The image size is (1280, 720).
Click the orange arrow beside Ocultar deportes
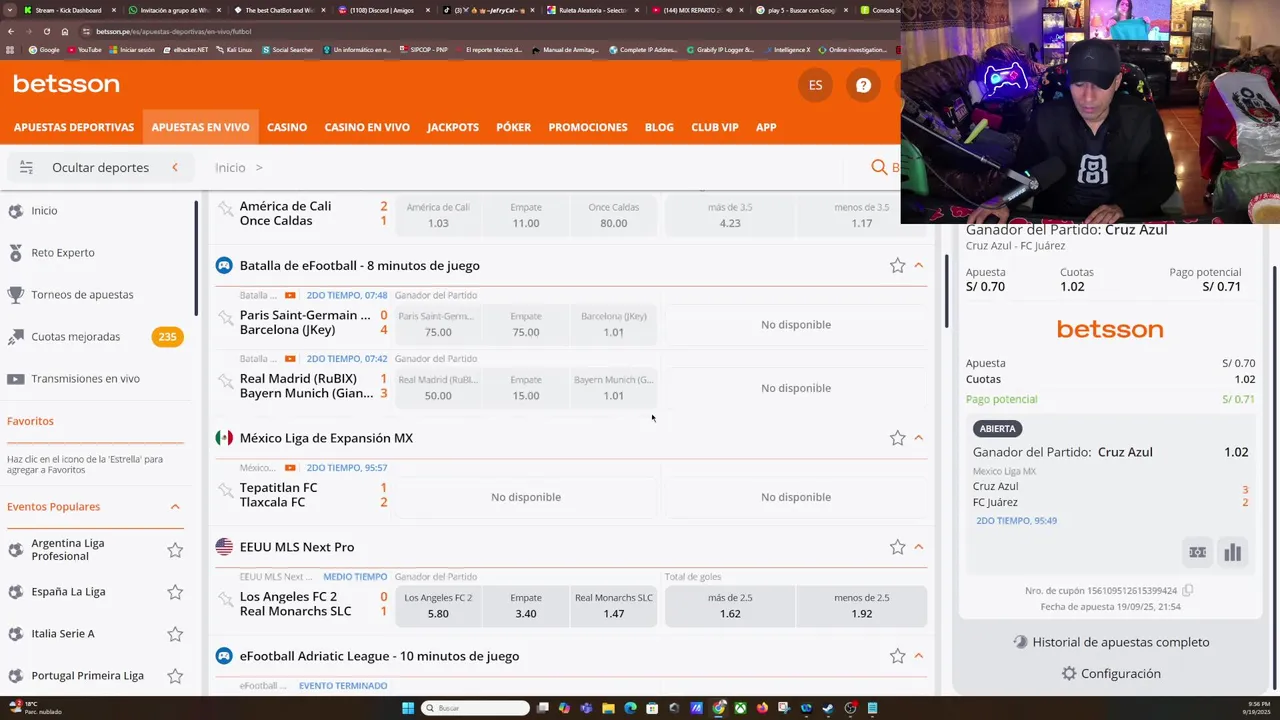coord(175,167)
